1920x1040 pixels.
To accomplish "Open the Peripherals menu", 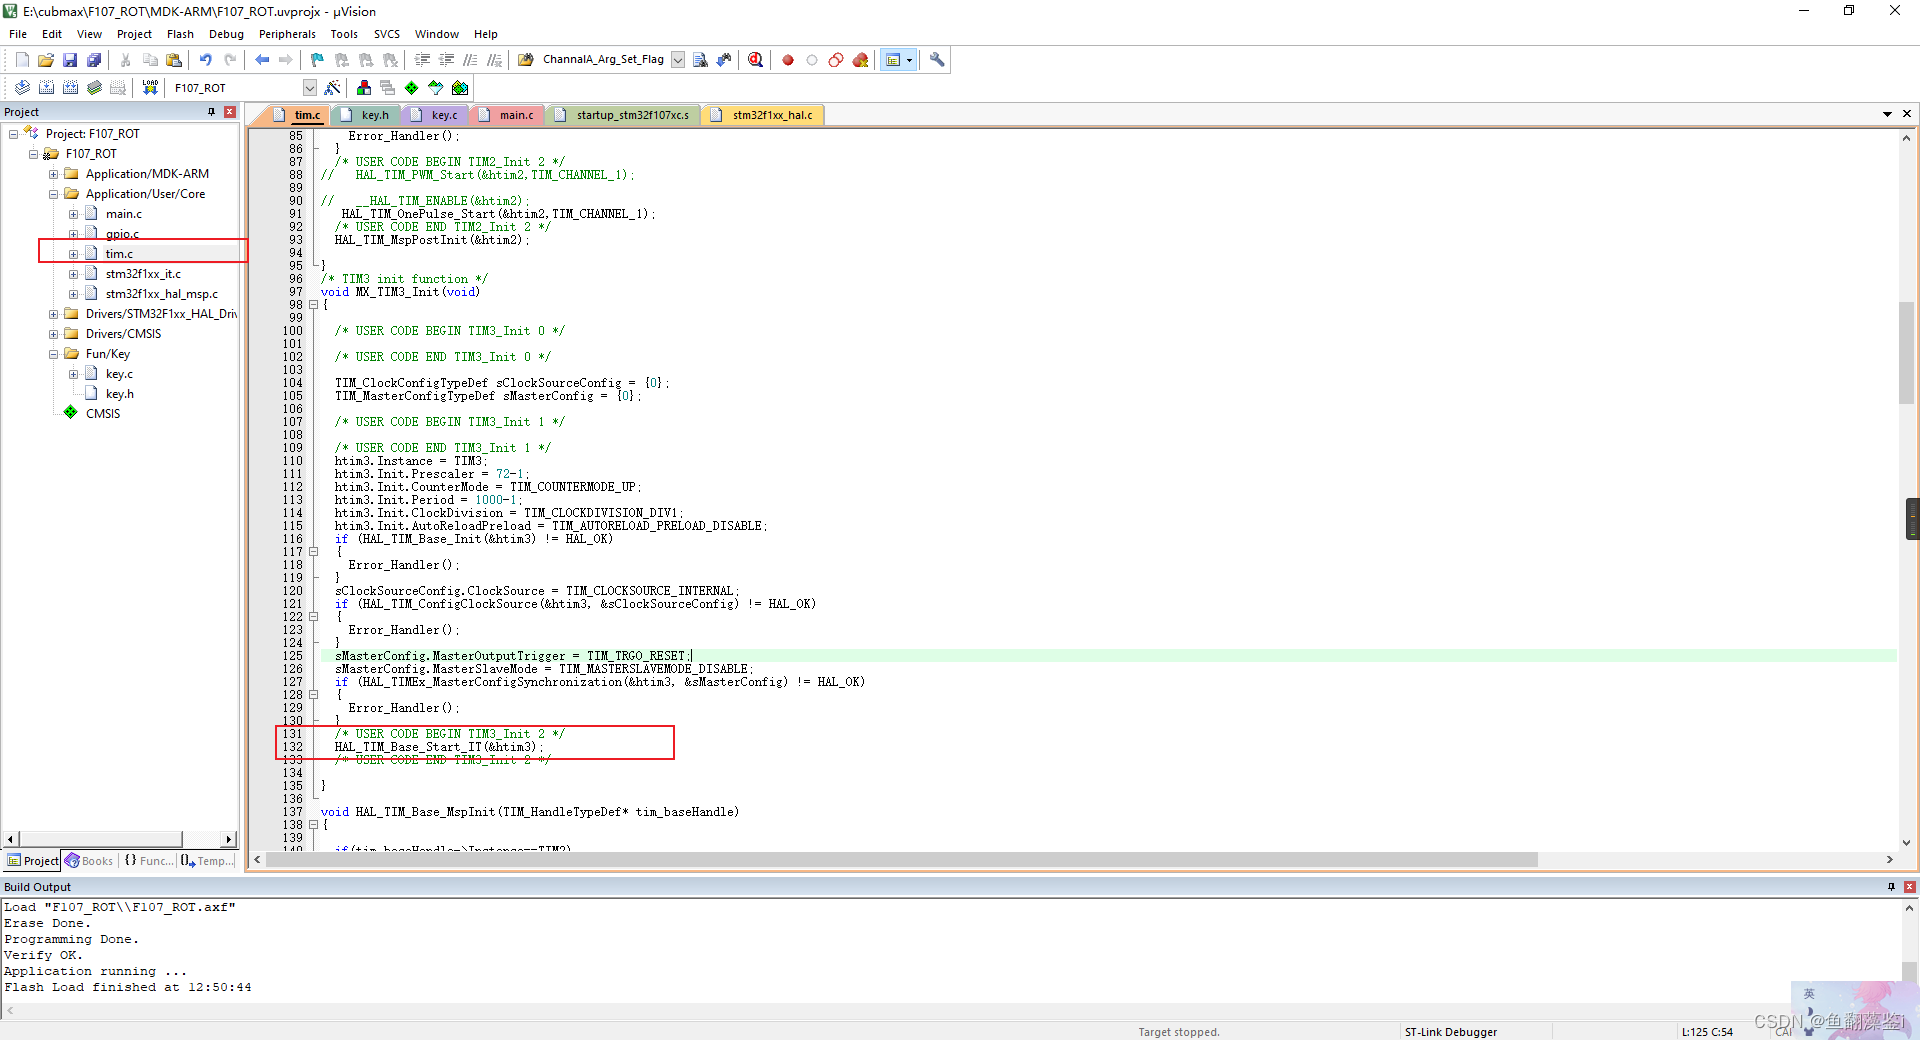I will pos(287,34).
